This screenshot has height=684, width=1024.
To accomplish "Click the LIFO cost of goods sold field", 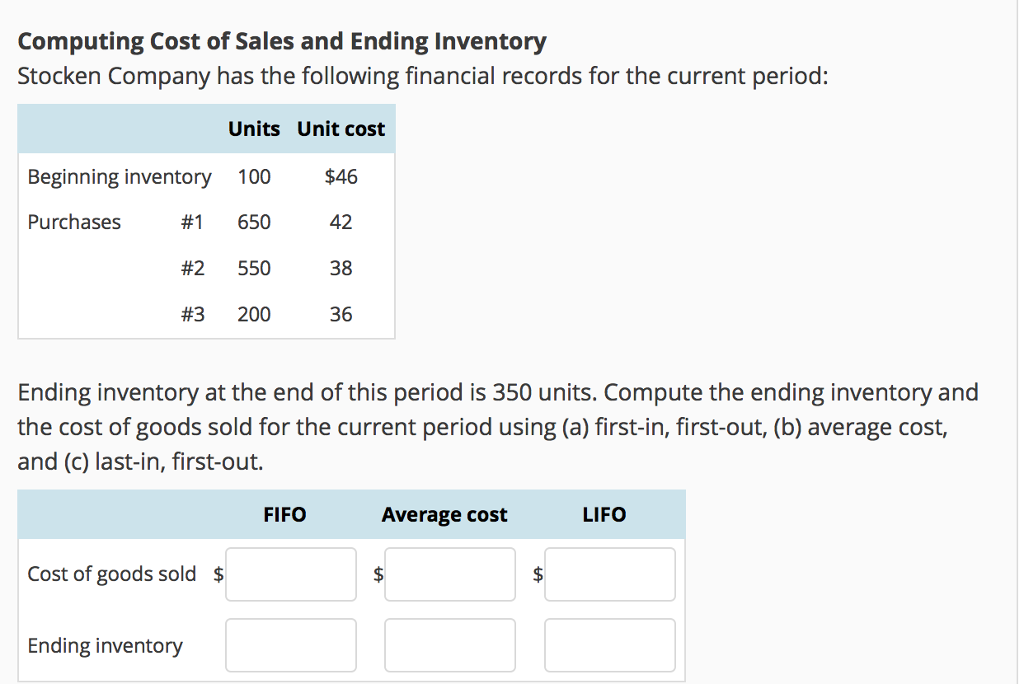I will 610,574.
